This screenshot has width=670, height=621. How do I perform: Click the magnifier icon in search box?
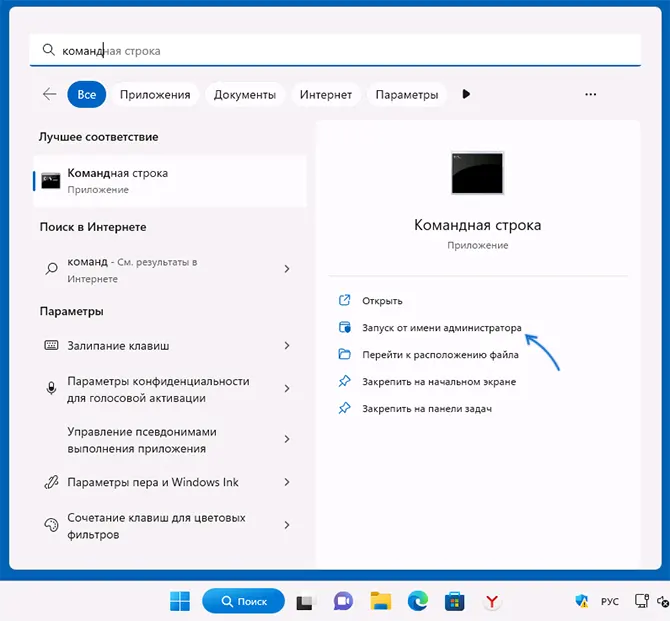[x=49, y=50]
